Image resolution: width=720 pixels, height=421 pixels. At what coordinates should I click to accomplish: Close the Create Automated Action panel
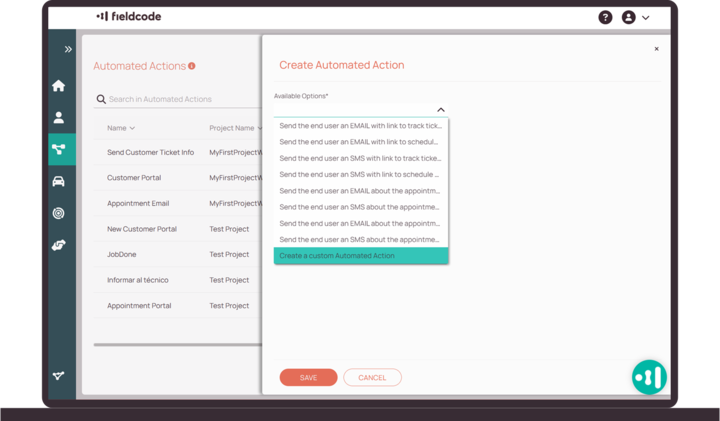click(656, 49)
